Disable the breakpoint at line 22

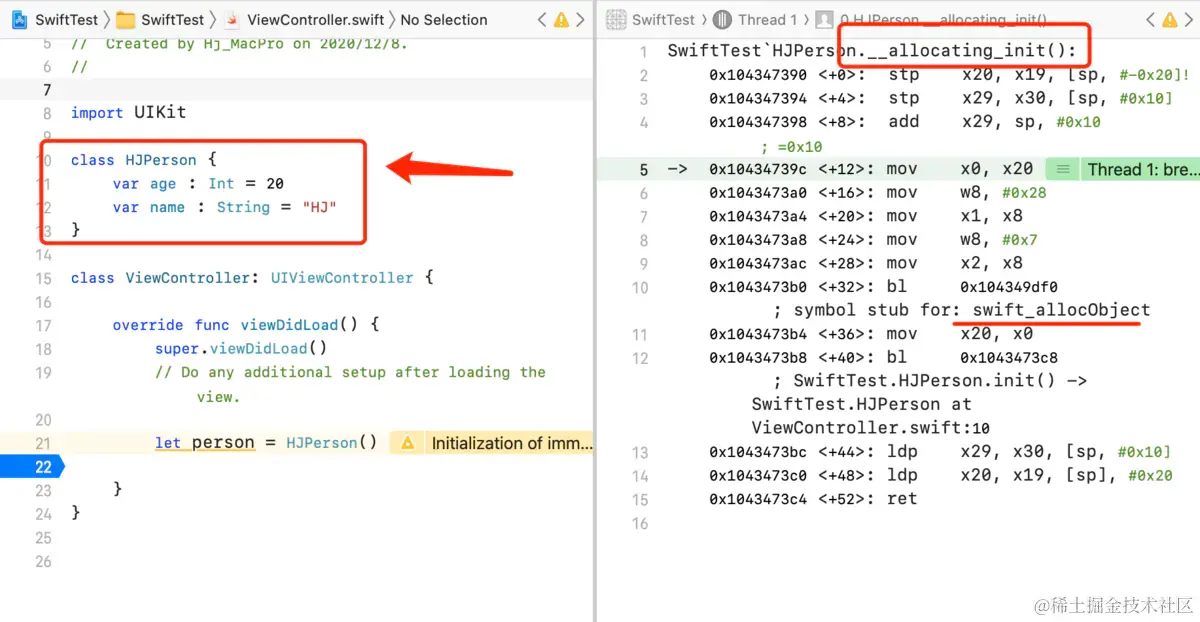coord(32,467)
